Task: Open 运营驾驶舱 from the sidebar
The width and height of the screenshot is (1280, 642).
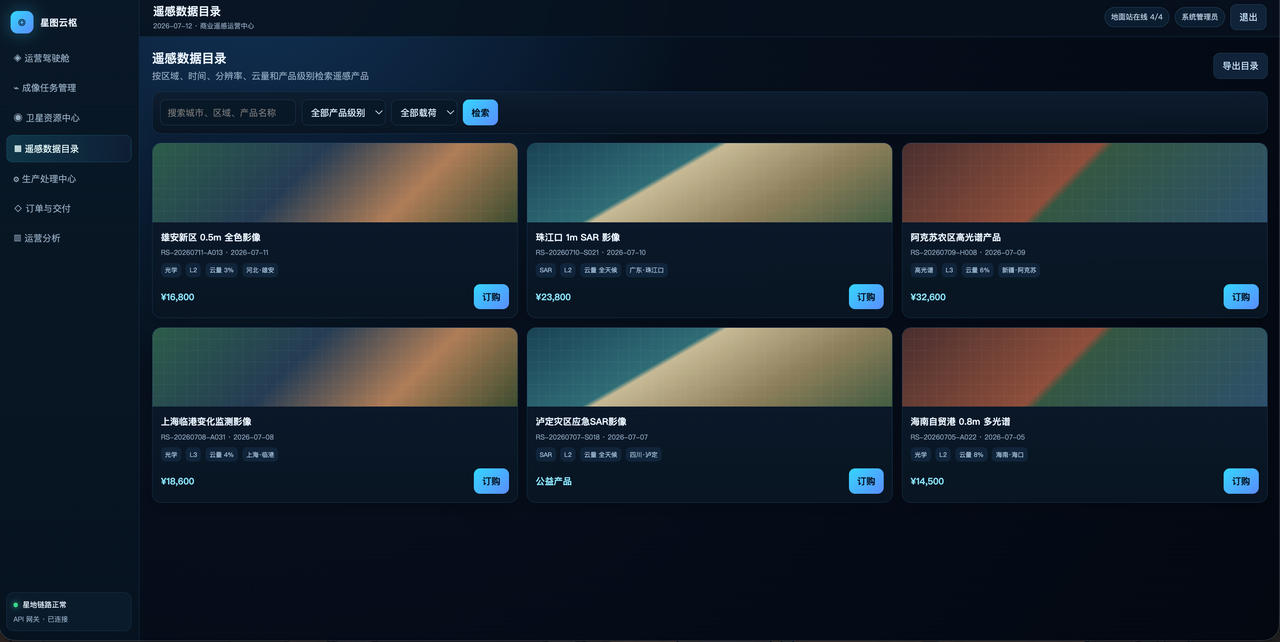Action: pyautogui.click(x=68, y=58)
